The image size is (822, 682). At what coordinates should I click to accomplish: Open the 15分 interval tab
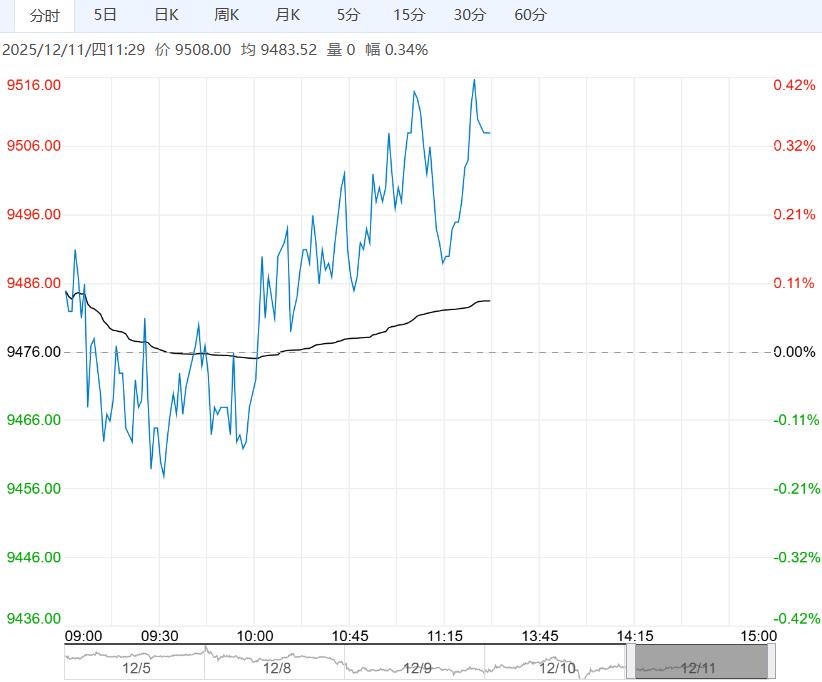(409, 15)
